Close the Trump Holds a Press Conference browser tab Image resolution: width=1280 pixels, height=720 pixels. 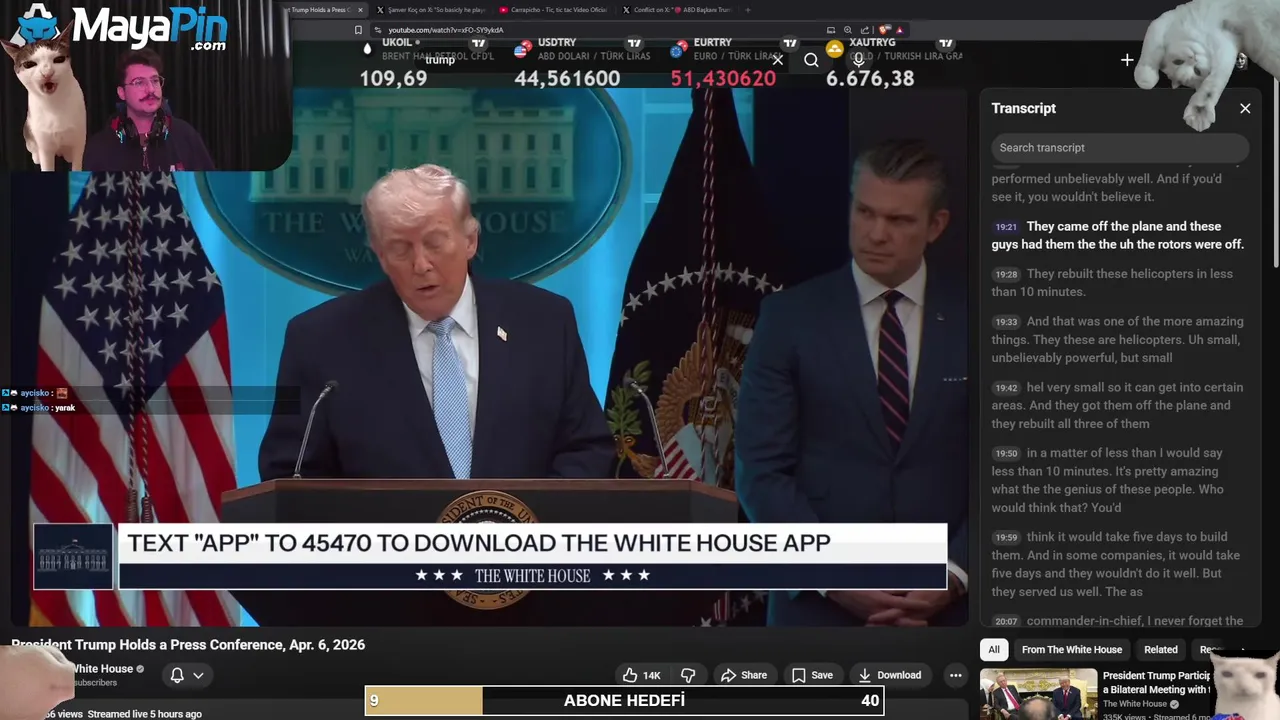(x=361, y=10)
